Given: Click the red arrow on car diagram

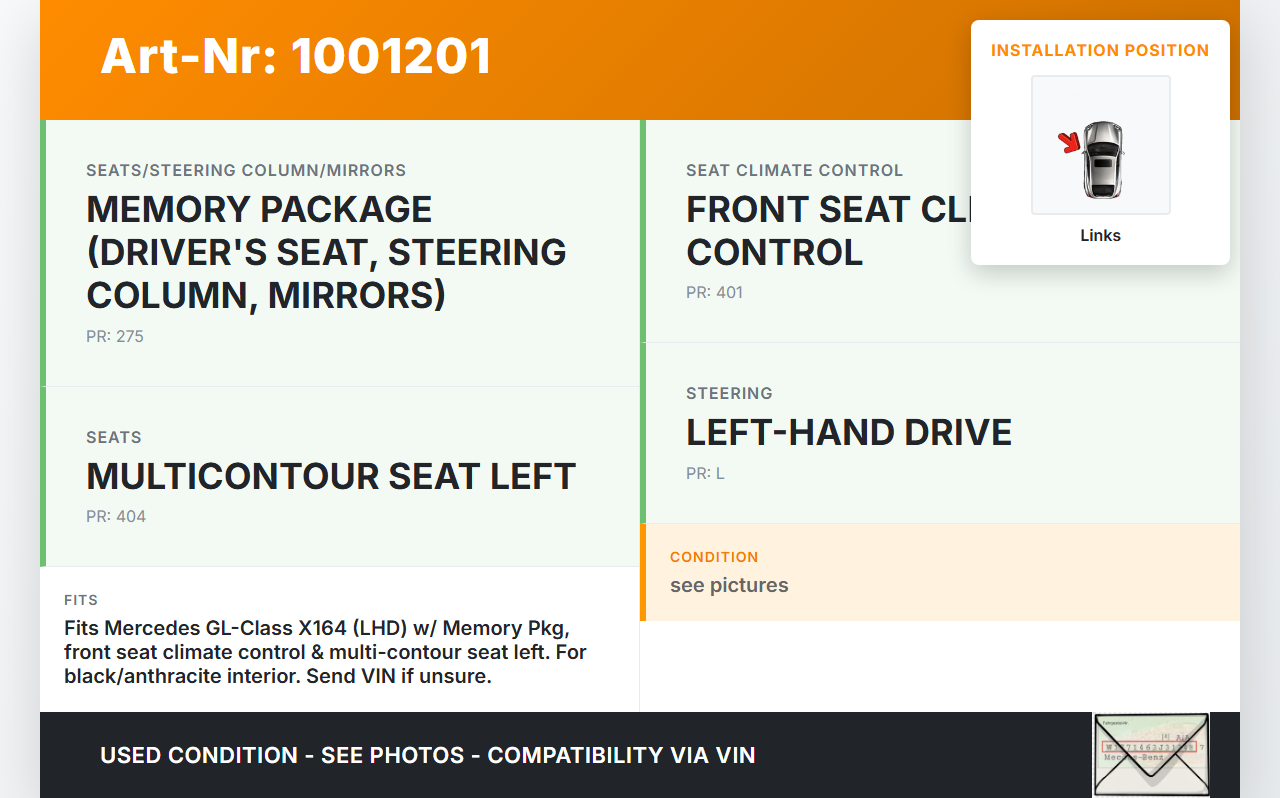Looking at the screenshot, I should tap(1070, 143).
